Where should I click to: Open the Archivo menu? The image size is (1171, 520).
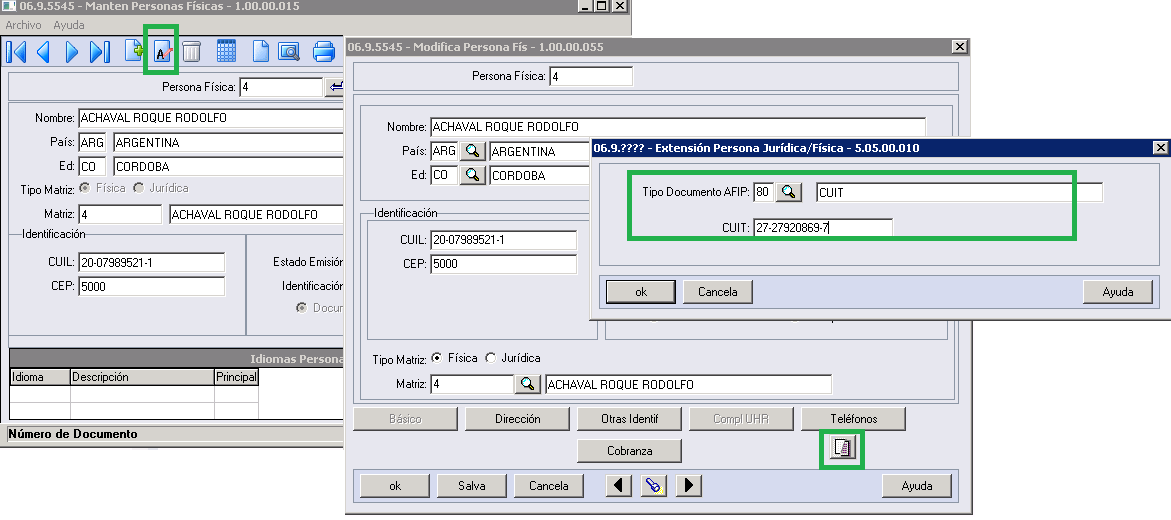pyautogui.click(x=23, y=25)
